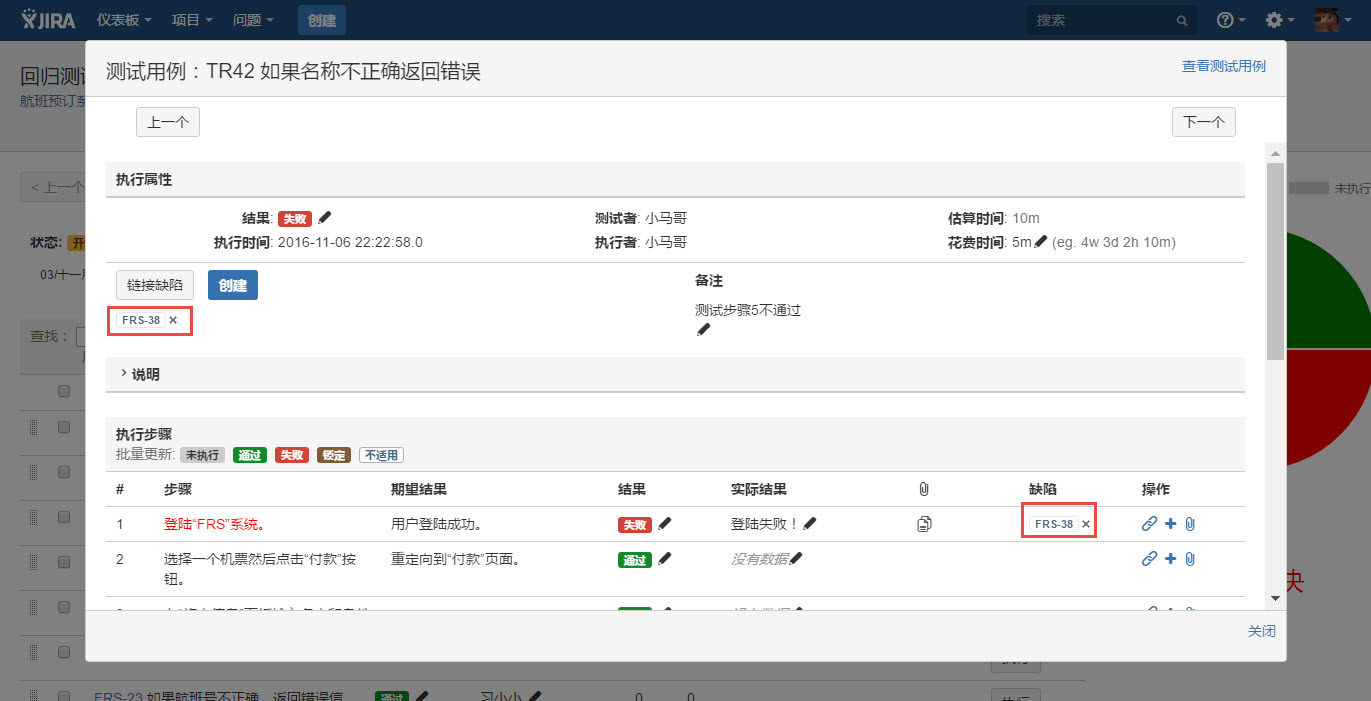Click the 失败 badge in step 1
The height and width of the screenshot is (701, 1371).
point(635,524)
